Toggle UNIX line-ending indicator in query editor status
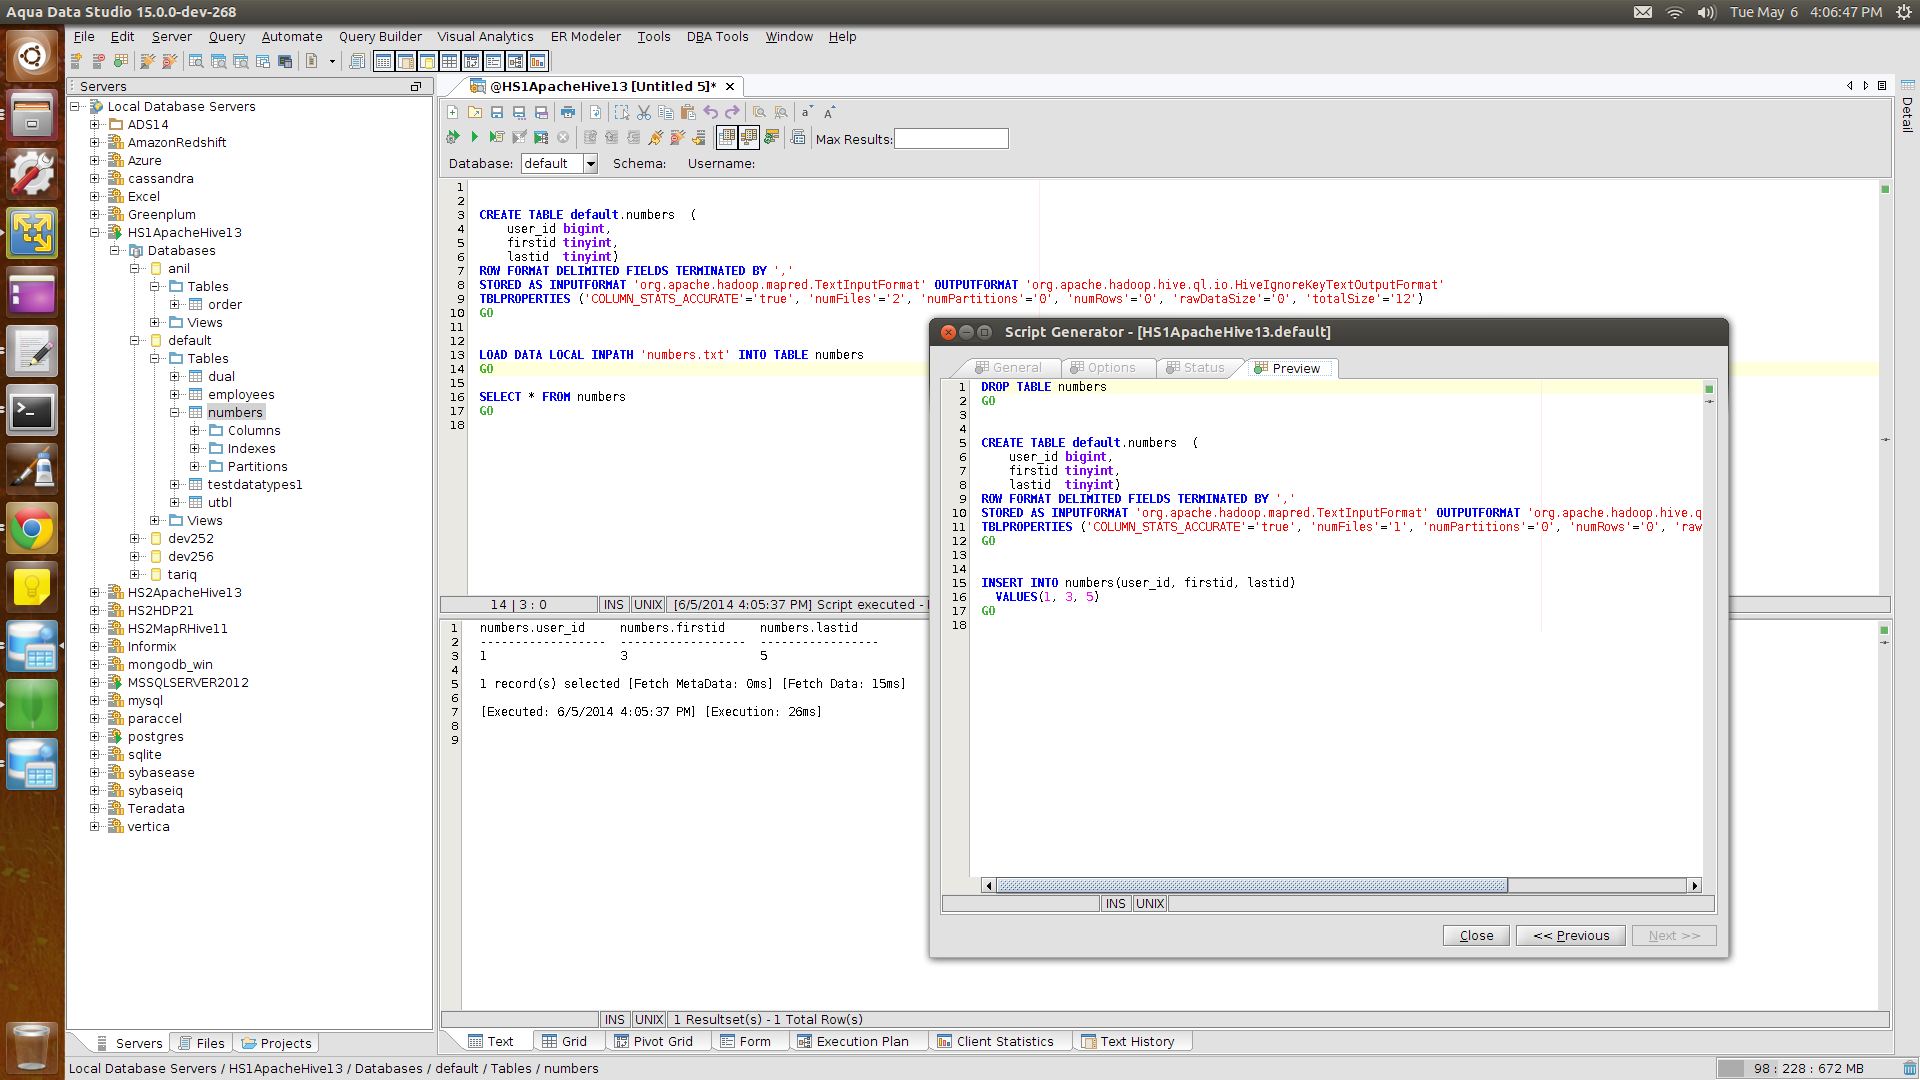Screen dimensions: 1920x1080 (x=648, y=605)
